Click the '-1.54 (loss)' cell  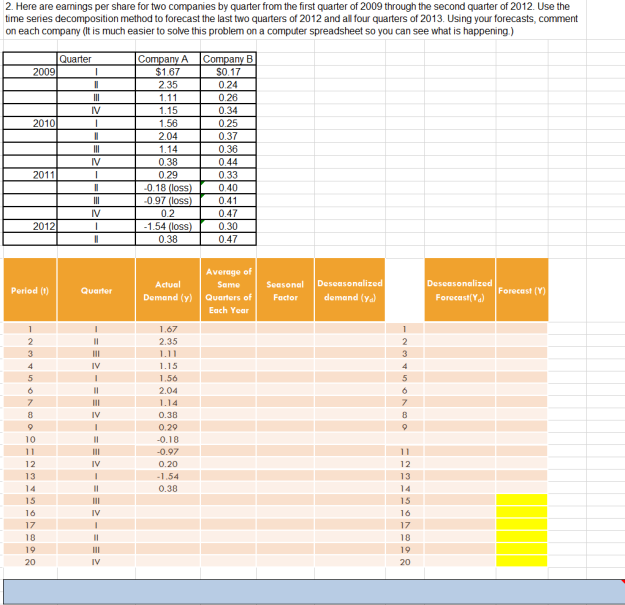[168, 226]
